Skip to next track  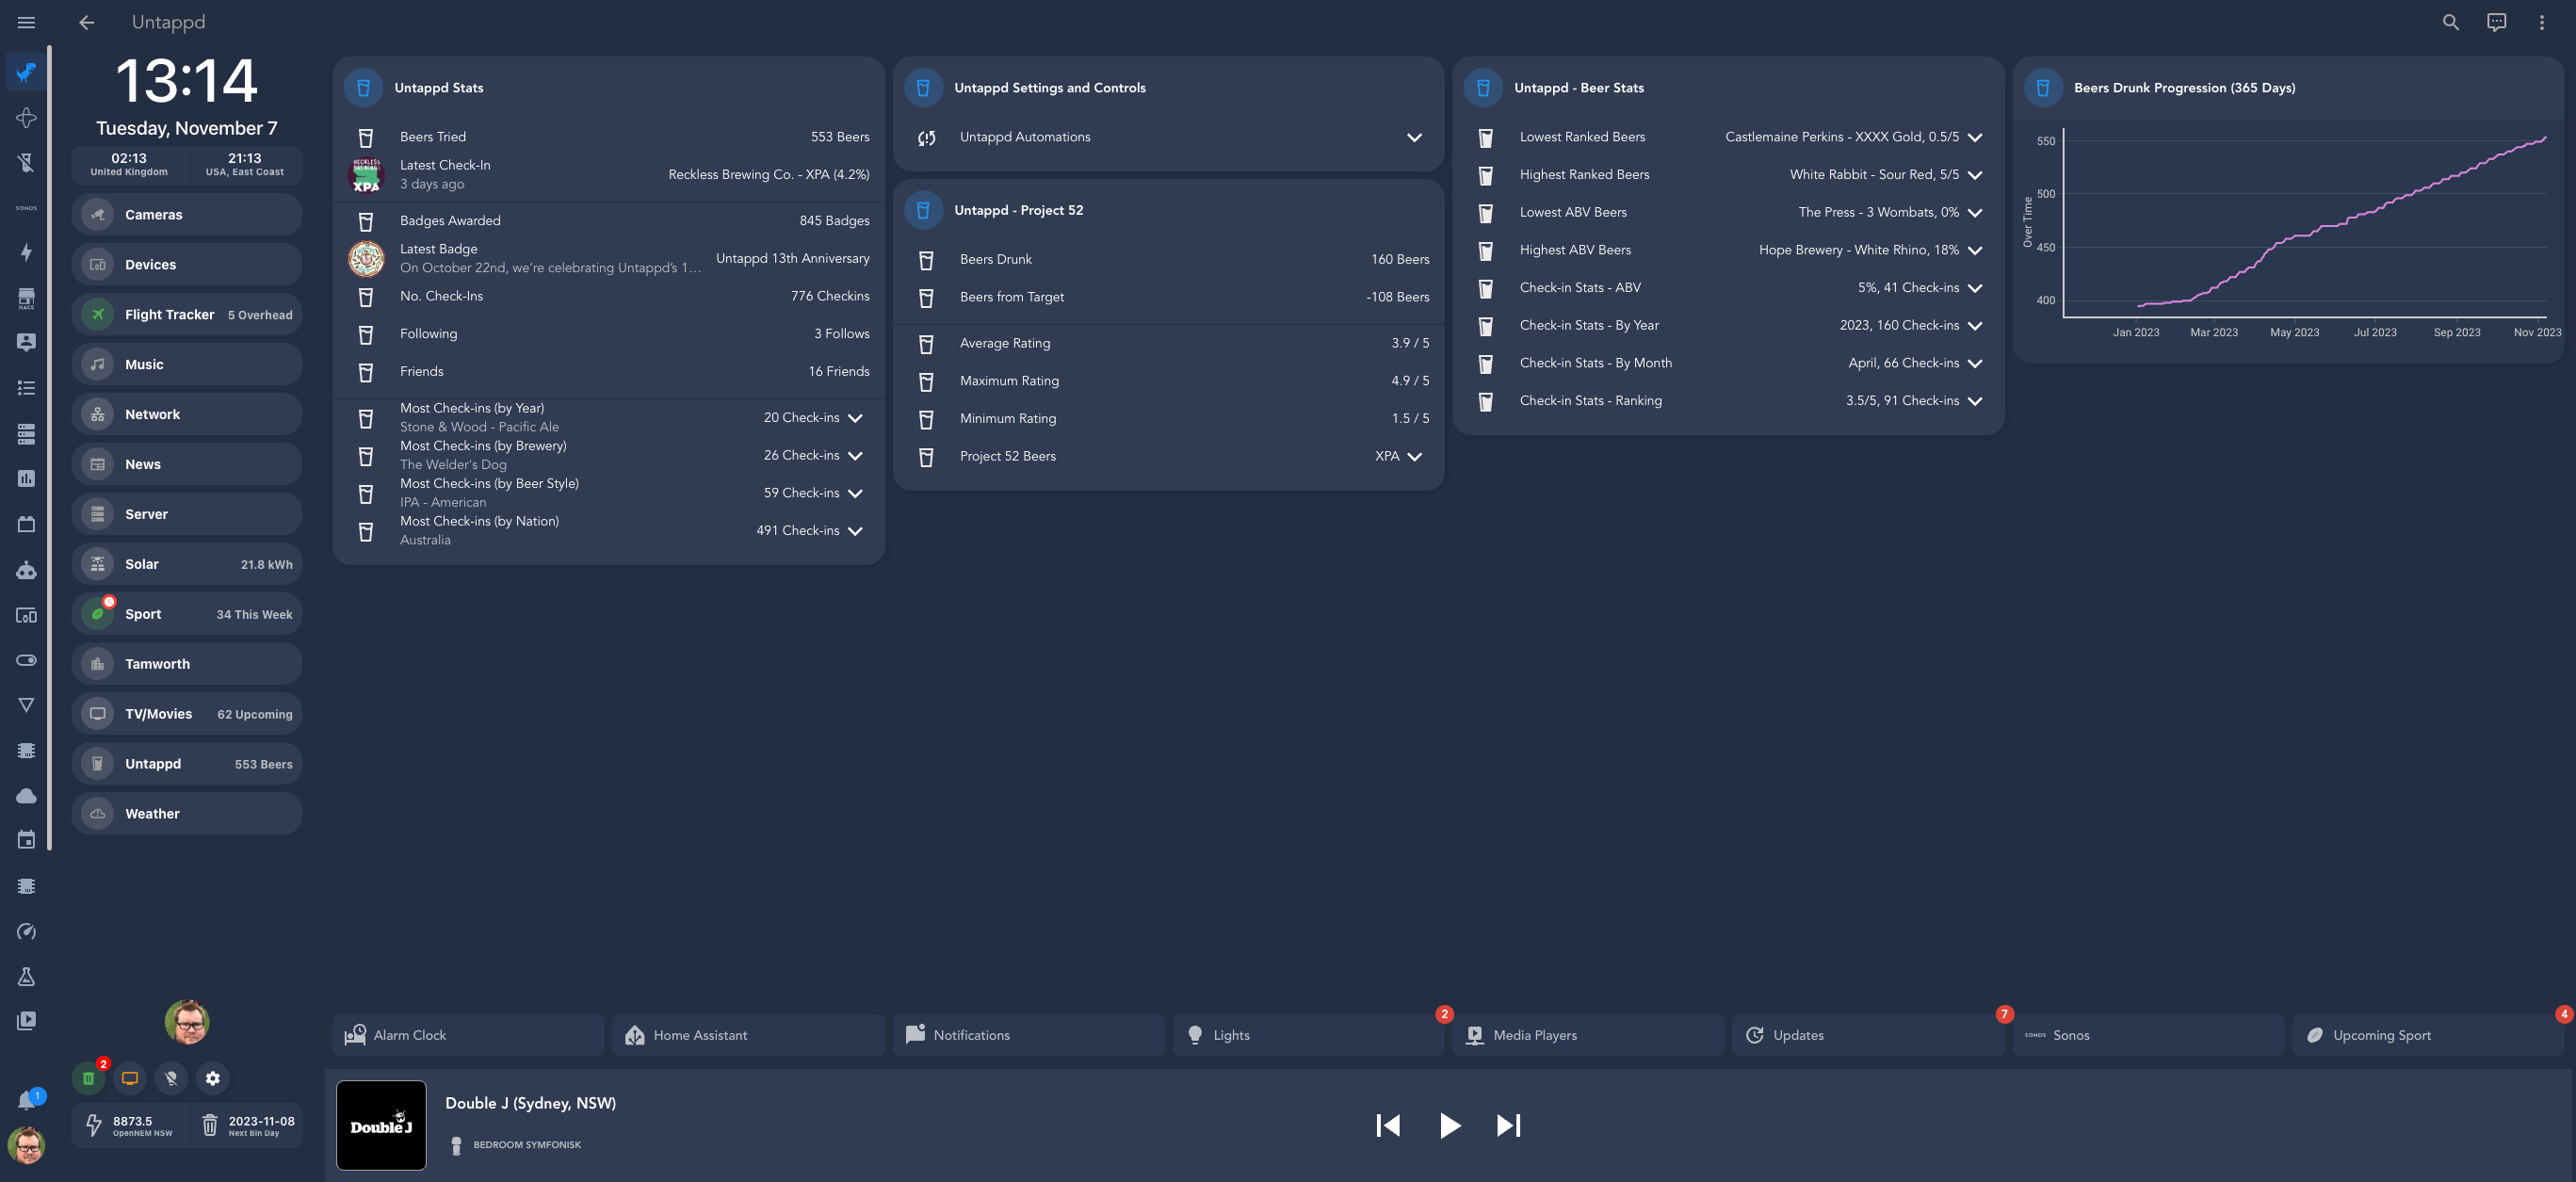coord(1508,1125)
